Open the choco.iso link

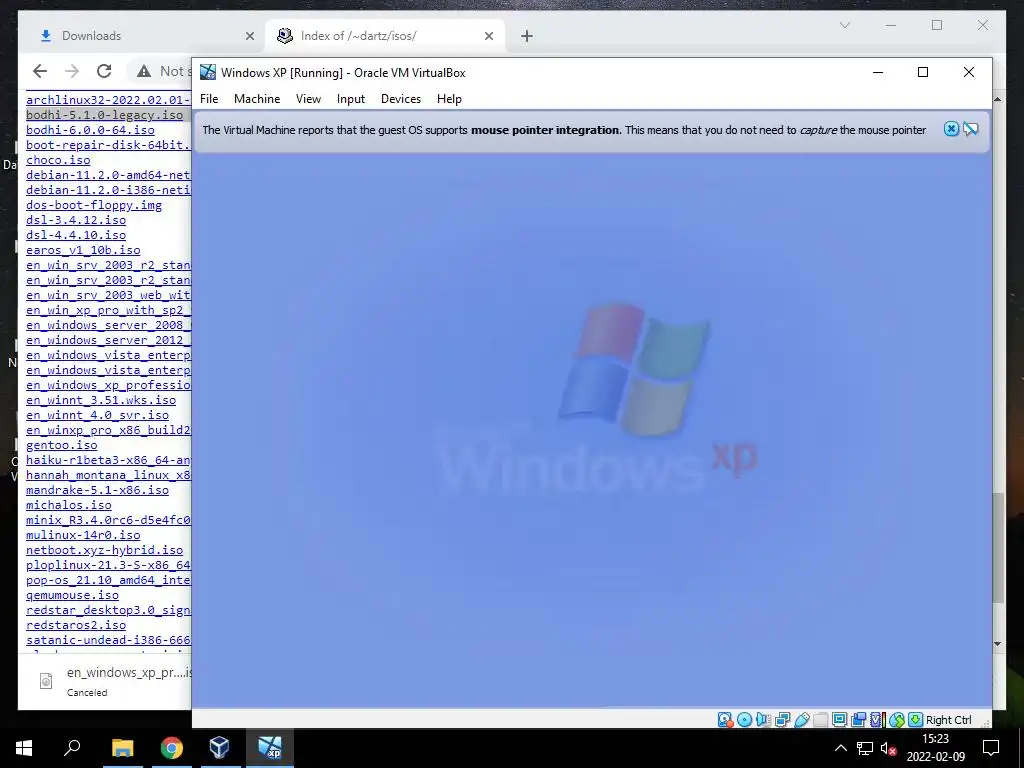tap(58, 160)
